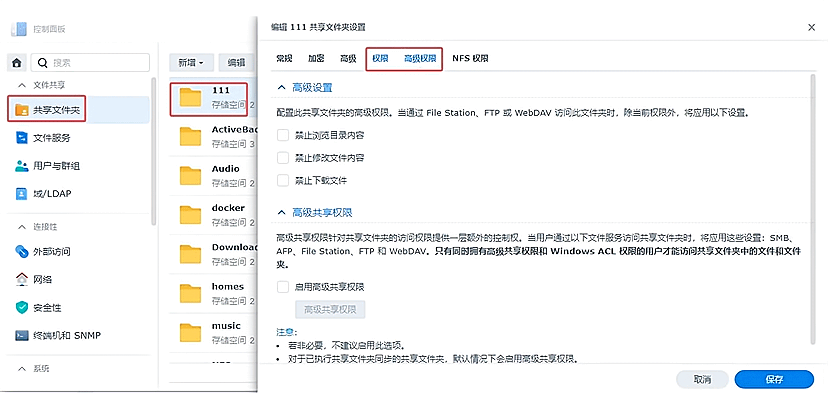Close the 编辑 111 dialog with X
Viewport: 830px width, 393px height.
811,28
